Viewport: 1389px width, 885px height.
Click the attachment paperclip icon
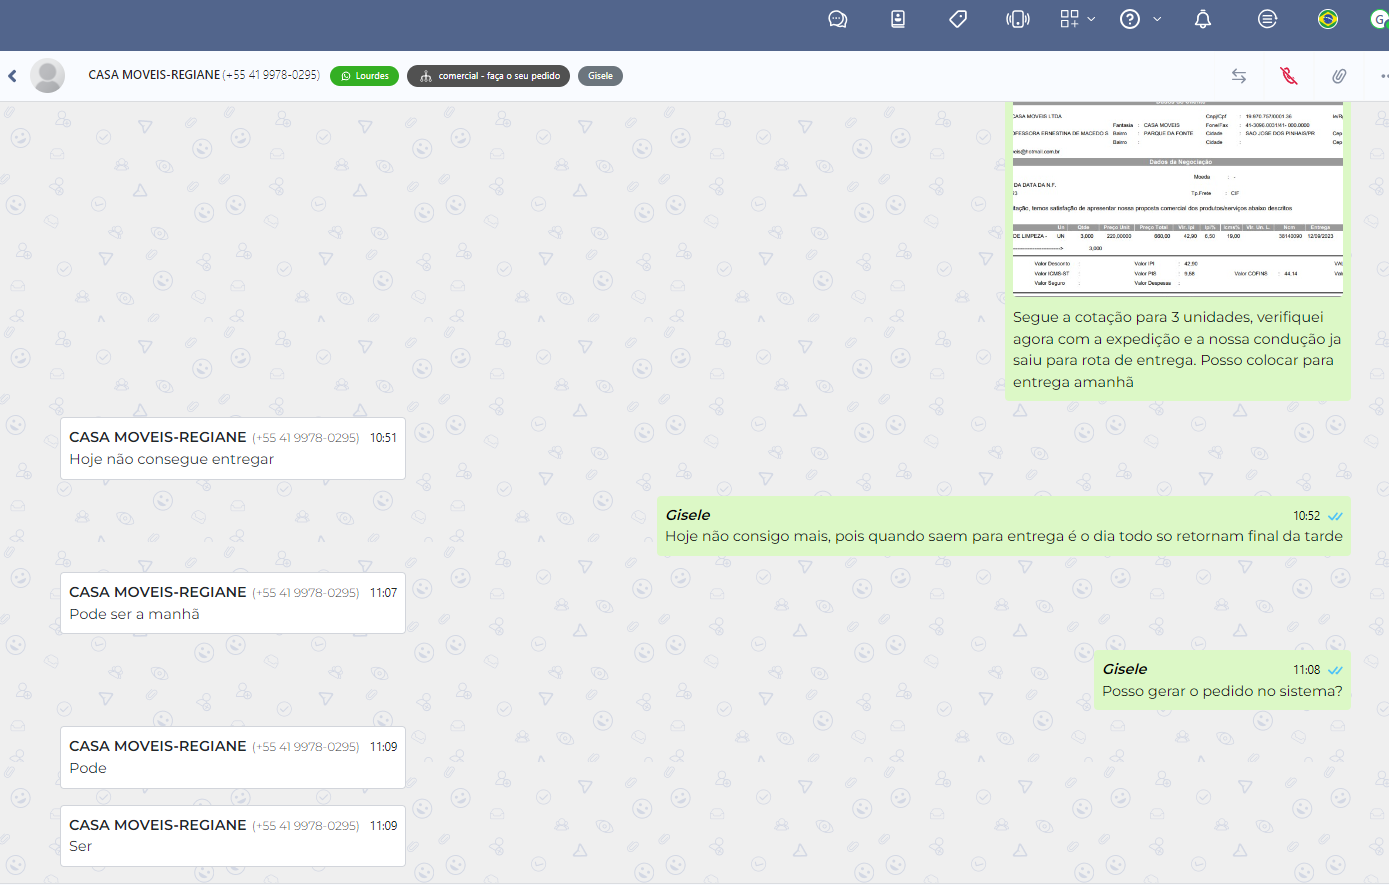point(1339,76)
